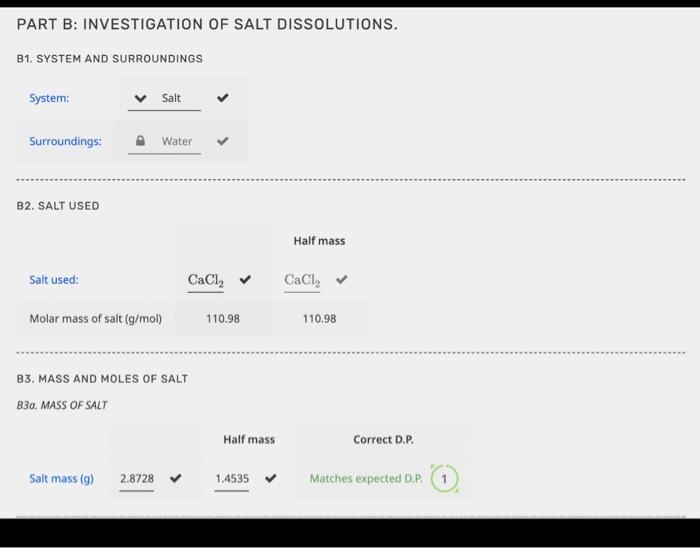Open the System dropdown showing Salt

164,98
